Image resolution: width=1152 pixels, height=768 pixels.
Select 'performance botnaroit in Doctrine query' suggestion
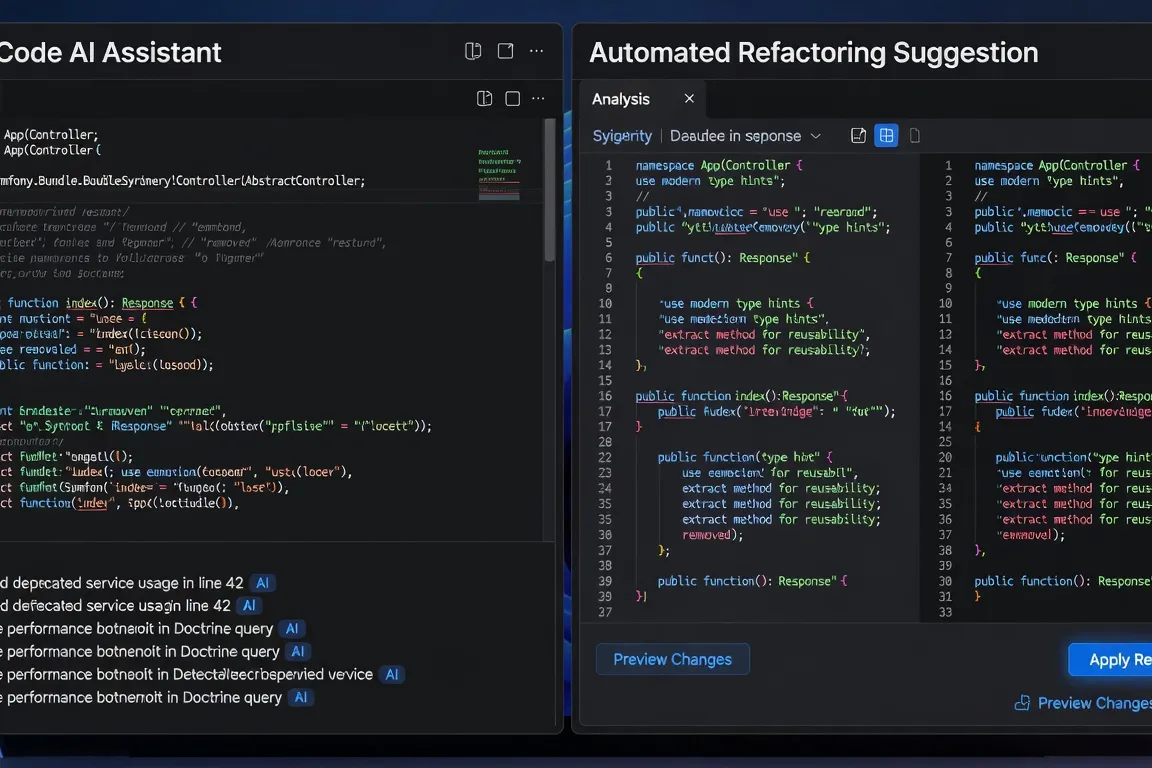tap(137, 628)
